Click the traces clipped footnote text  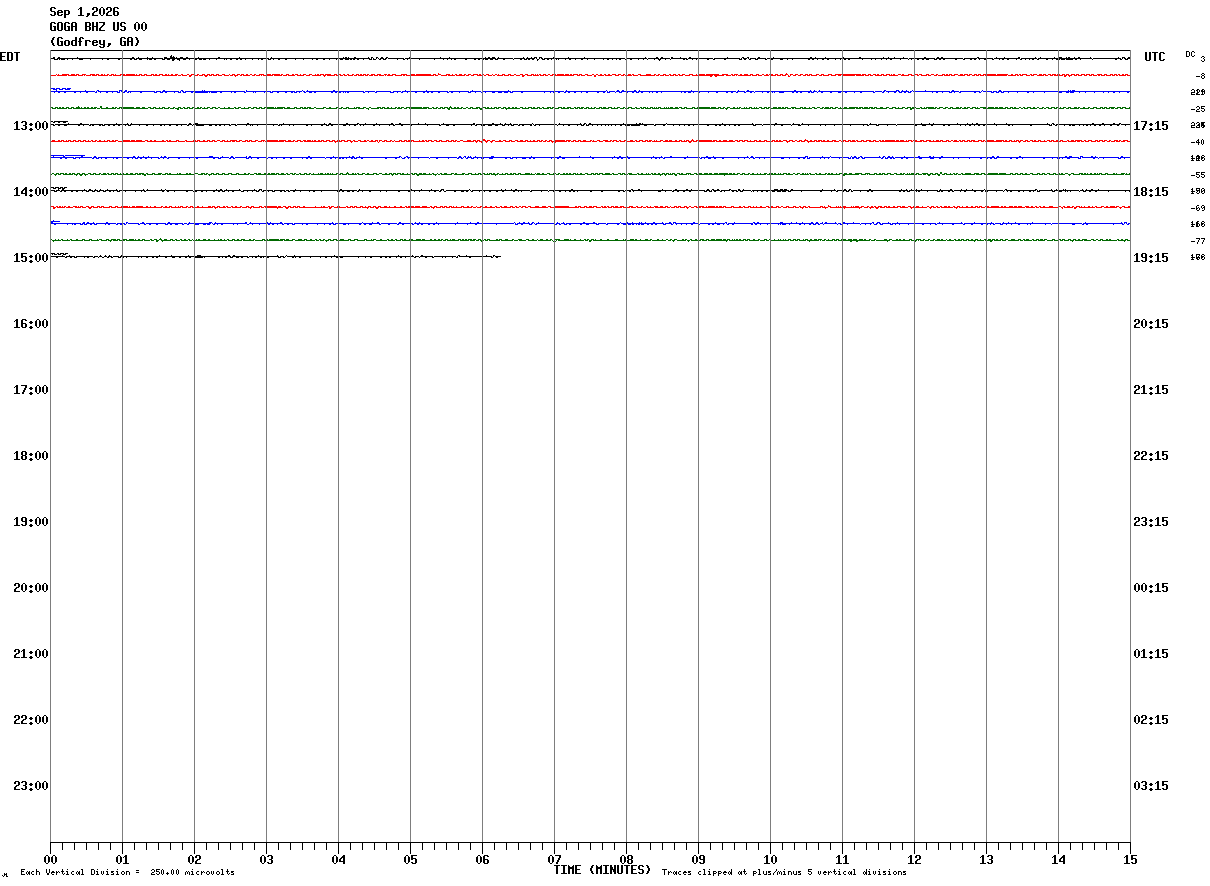(784, 873)
